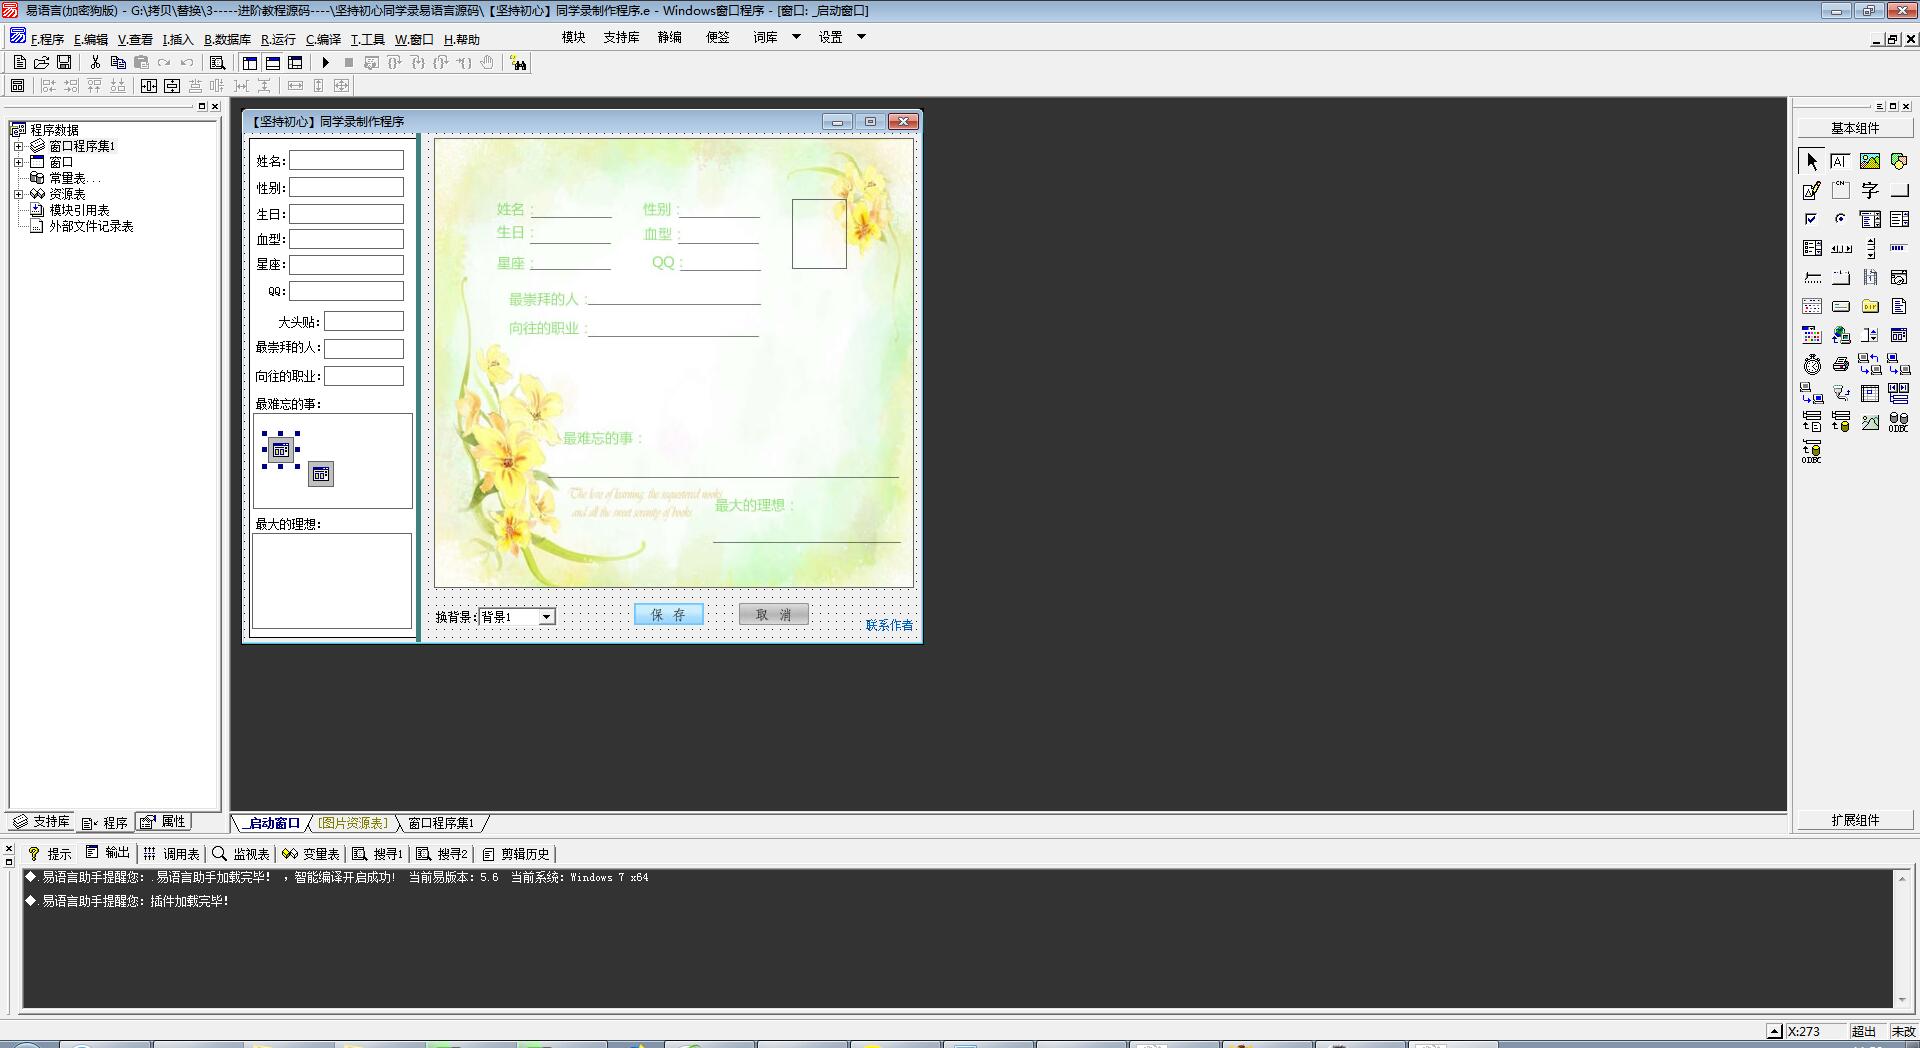
Task: Select the checkbox component in palette
Action: point(1811,219)
